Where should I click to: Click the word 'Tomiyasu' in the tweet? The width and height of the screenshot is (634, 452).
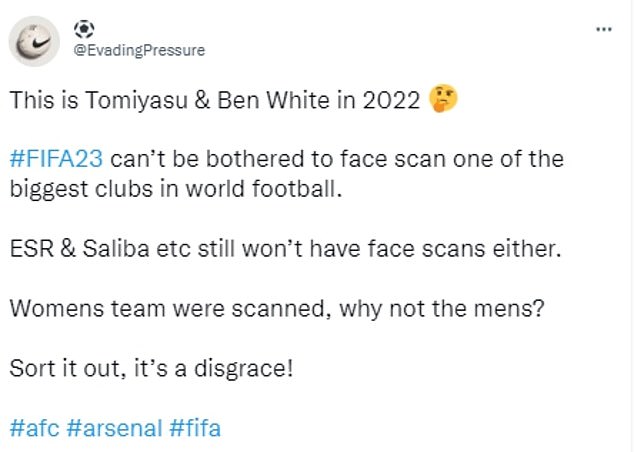coord(136,100)
